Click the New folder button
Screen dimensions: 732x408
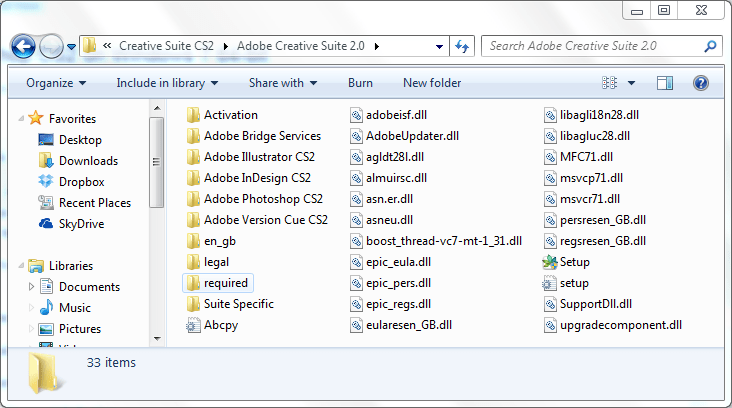pyautogui.click(x=432, y=83)
